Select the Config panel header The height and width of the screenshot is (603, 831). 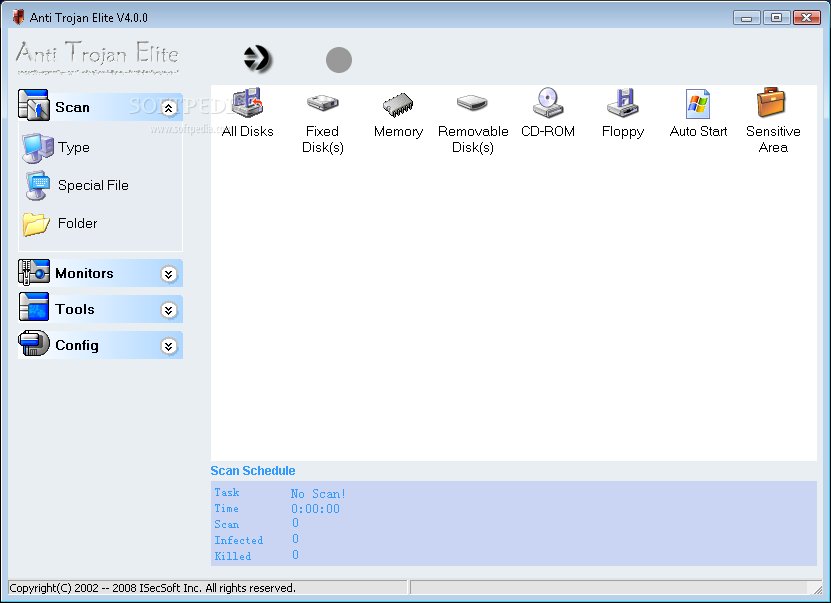(100, 345)
